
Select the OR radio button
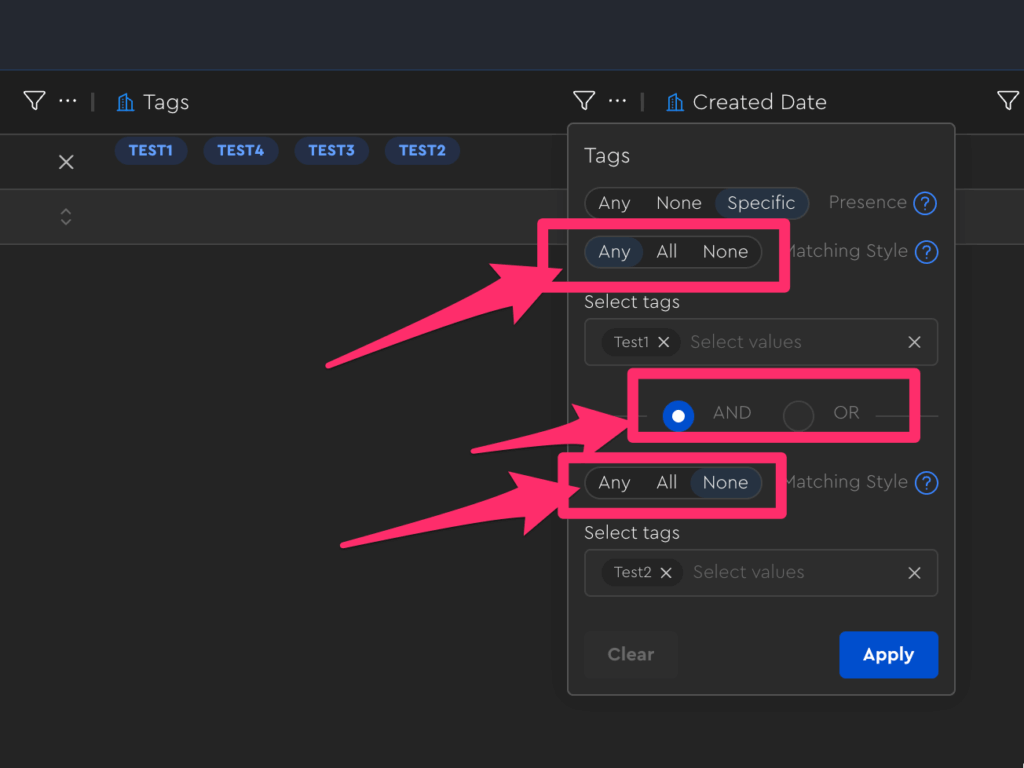pyautogui.click(x=798, y=415)
